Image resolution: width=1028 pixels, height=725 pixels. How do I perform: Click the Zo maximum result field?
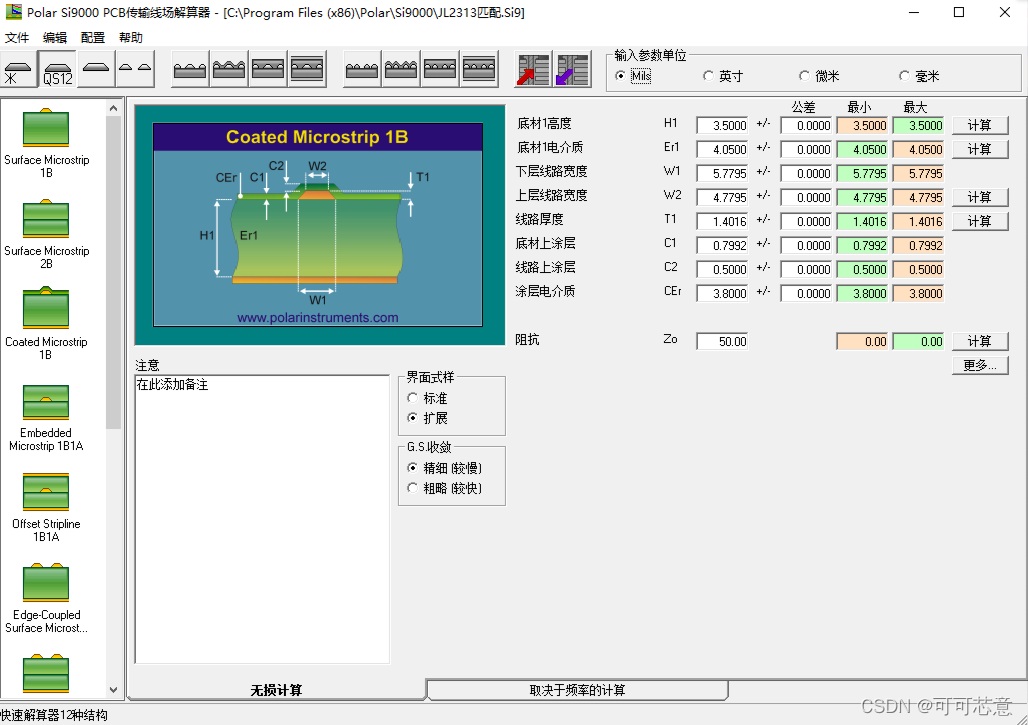[919, 342]
